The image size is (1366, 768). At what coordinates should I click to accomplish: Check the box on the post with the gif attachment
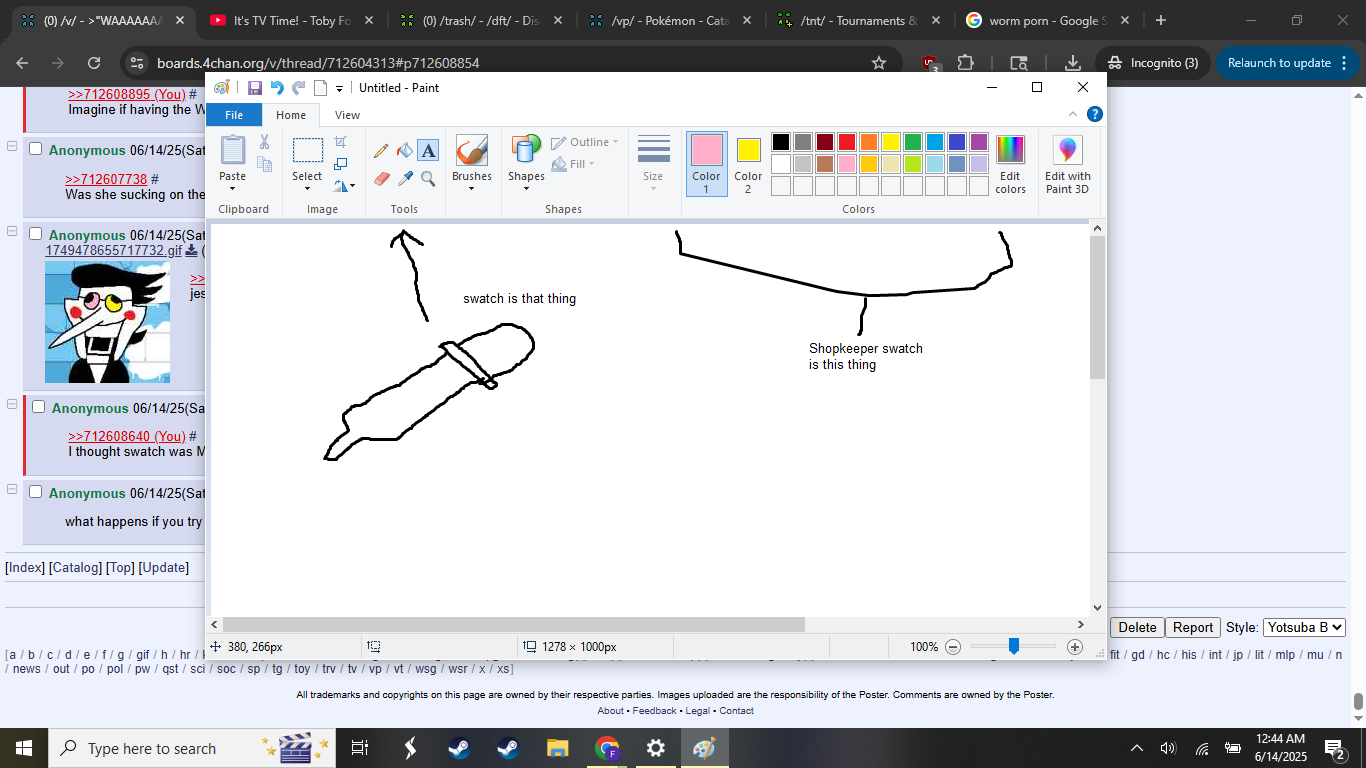point(35,234)
